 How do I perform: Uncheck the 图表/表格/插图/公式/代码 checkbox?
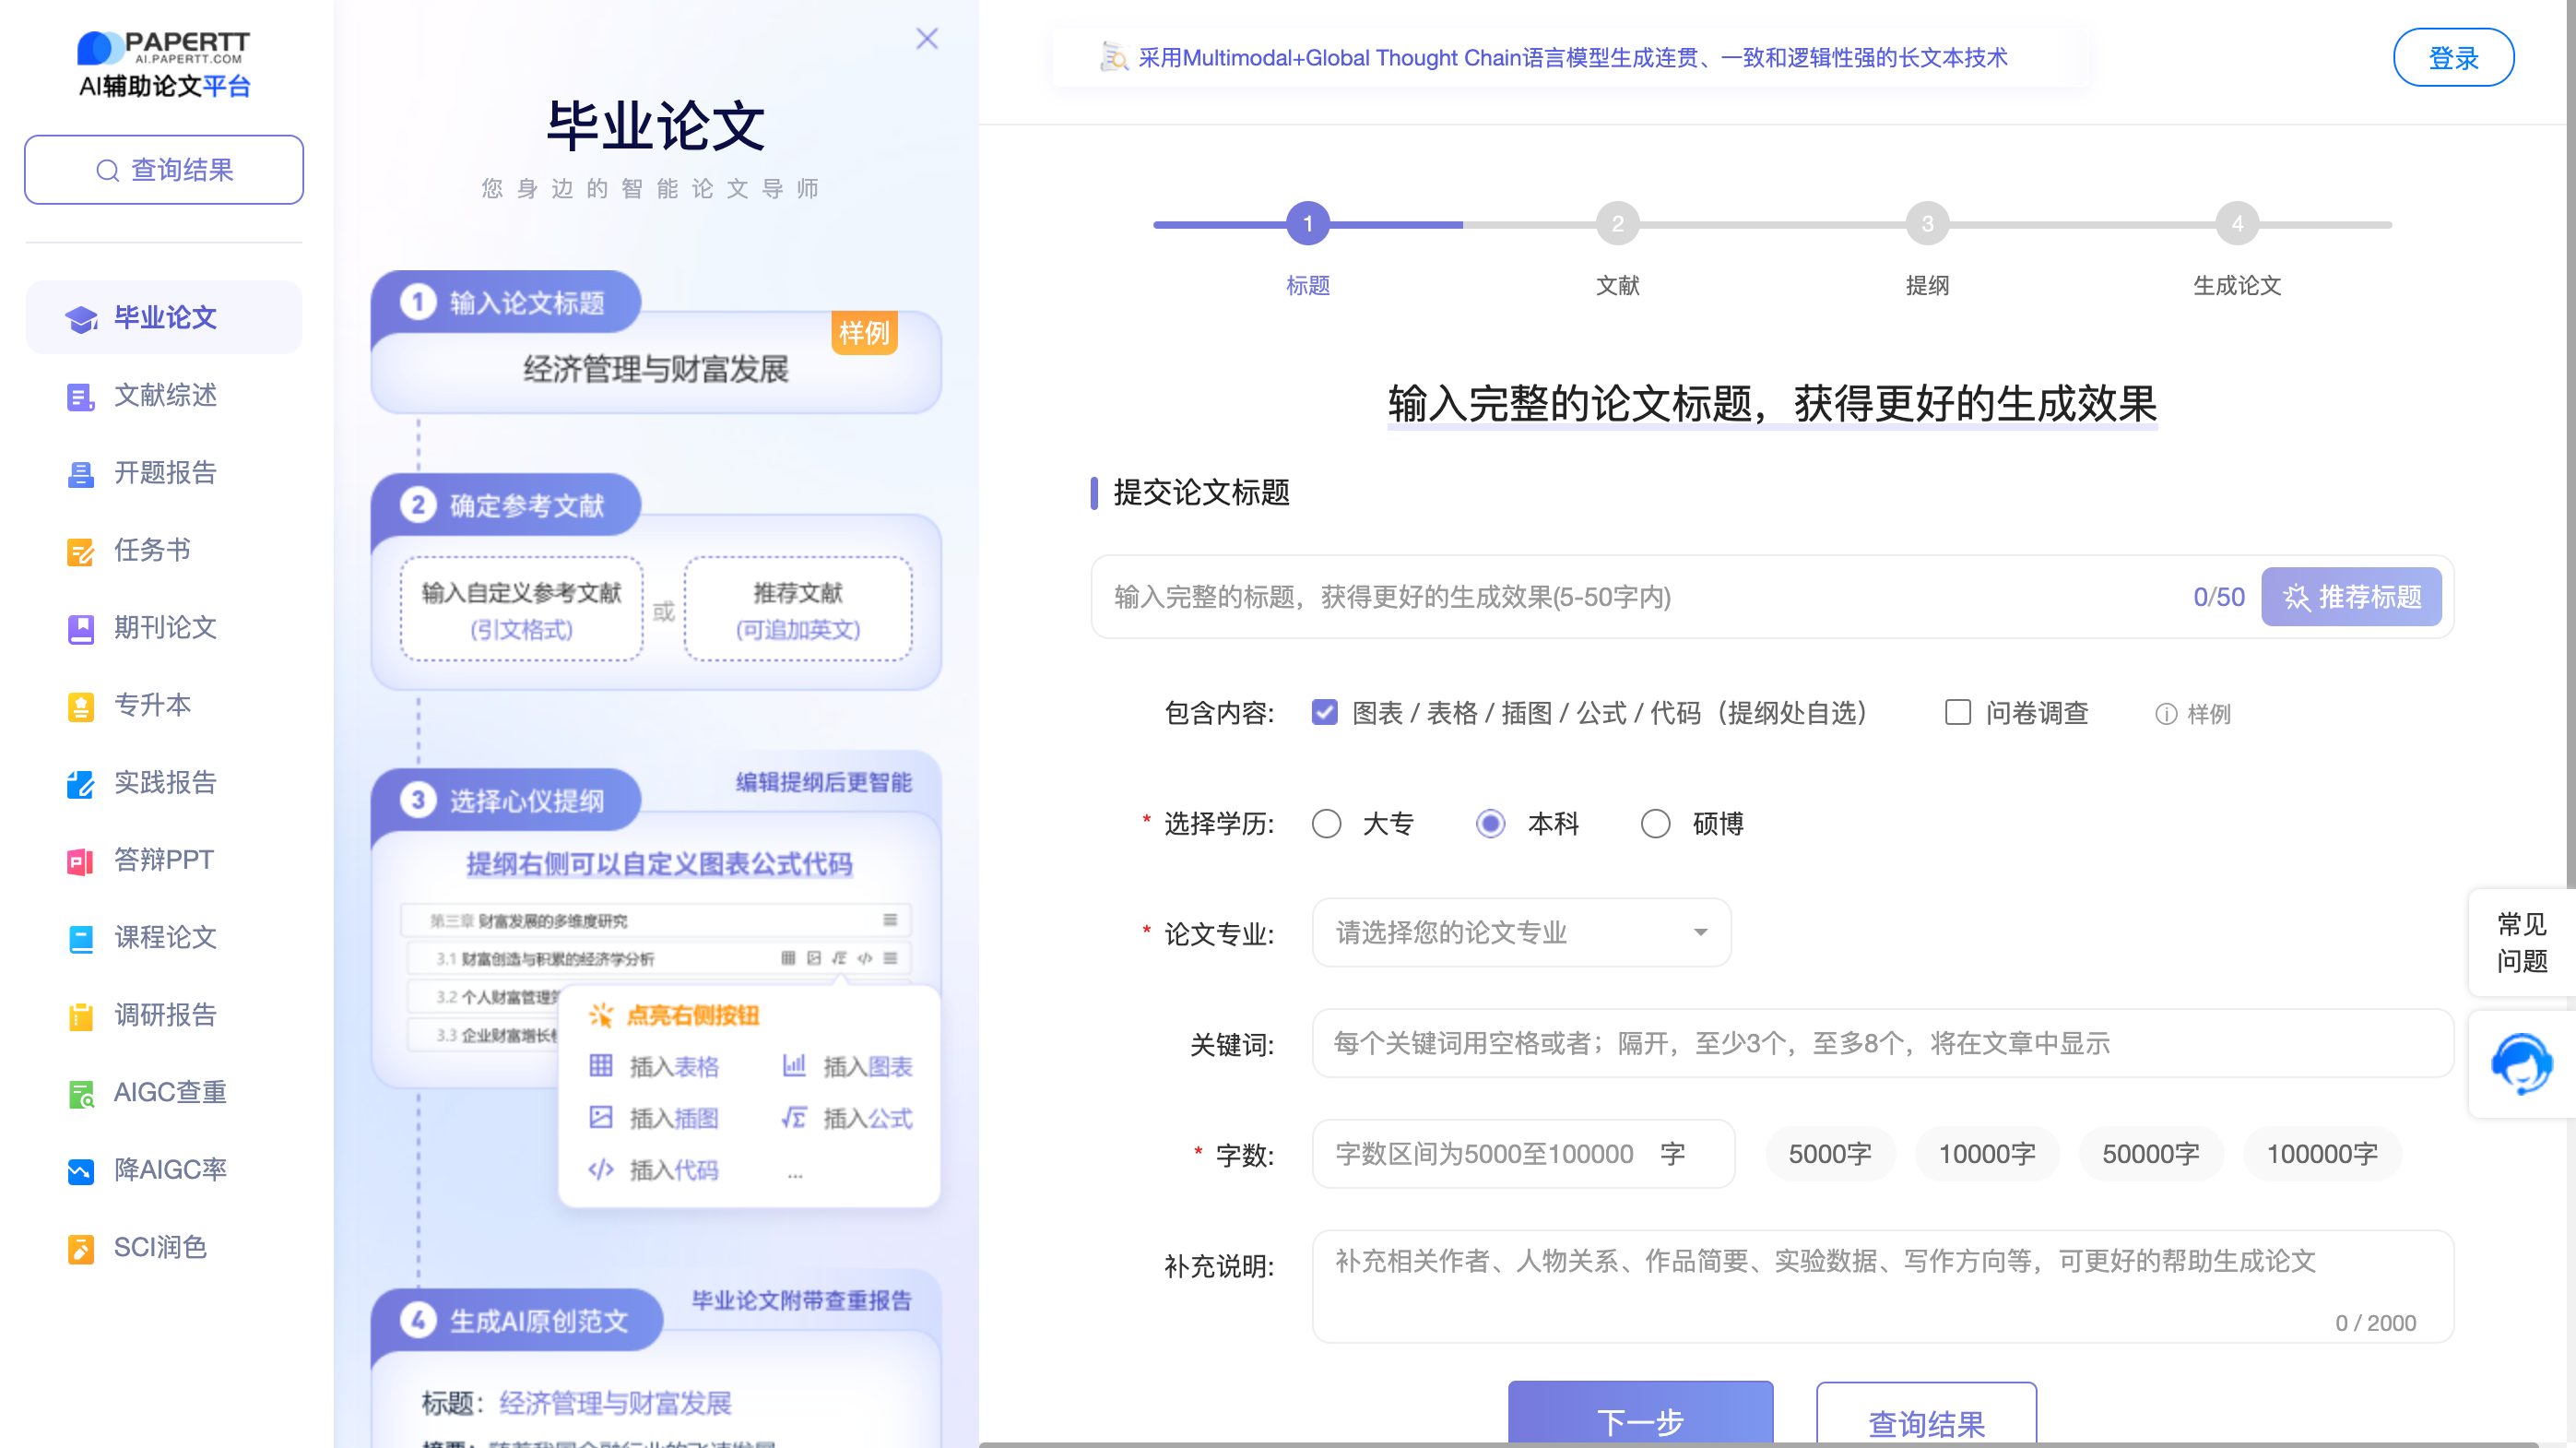point(1324,713)
